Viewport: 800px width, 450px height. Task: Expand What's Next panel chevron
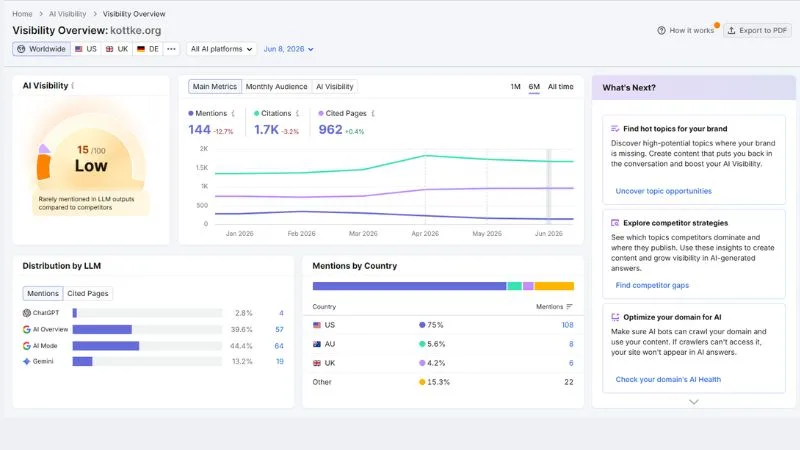[693, 402]
